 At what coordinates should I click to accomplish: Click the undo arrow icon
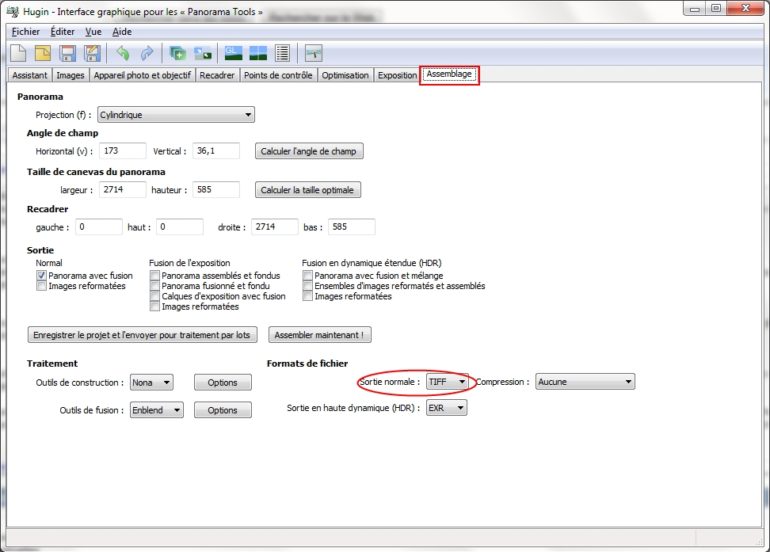[123, 53]
